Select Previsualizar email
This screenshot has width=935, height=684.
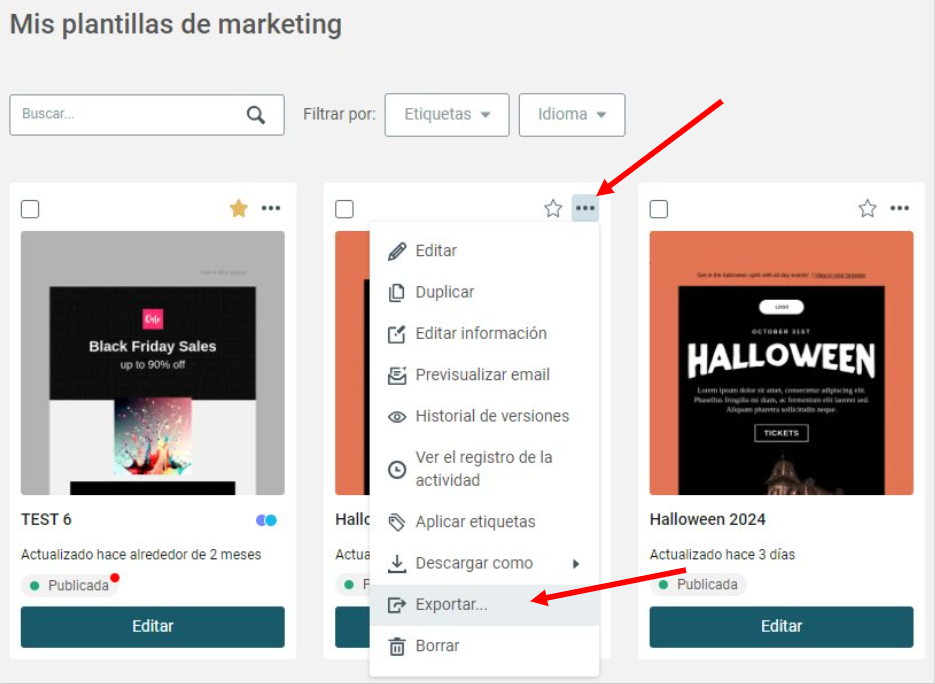484,375
